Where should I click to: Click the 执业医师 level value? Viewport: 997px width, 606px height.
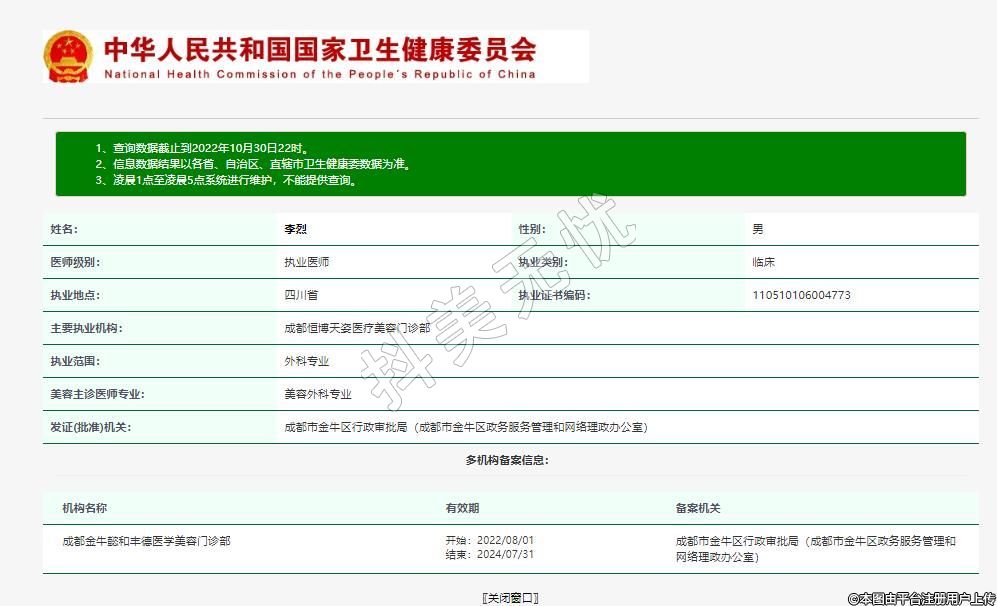coord(307,262)
